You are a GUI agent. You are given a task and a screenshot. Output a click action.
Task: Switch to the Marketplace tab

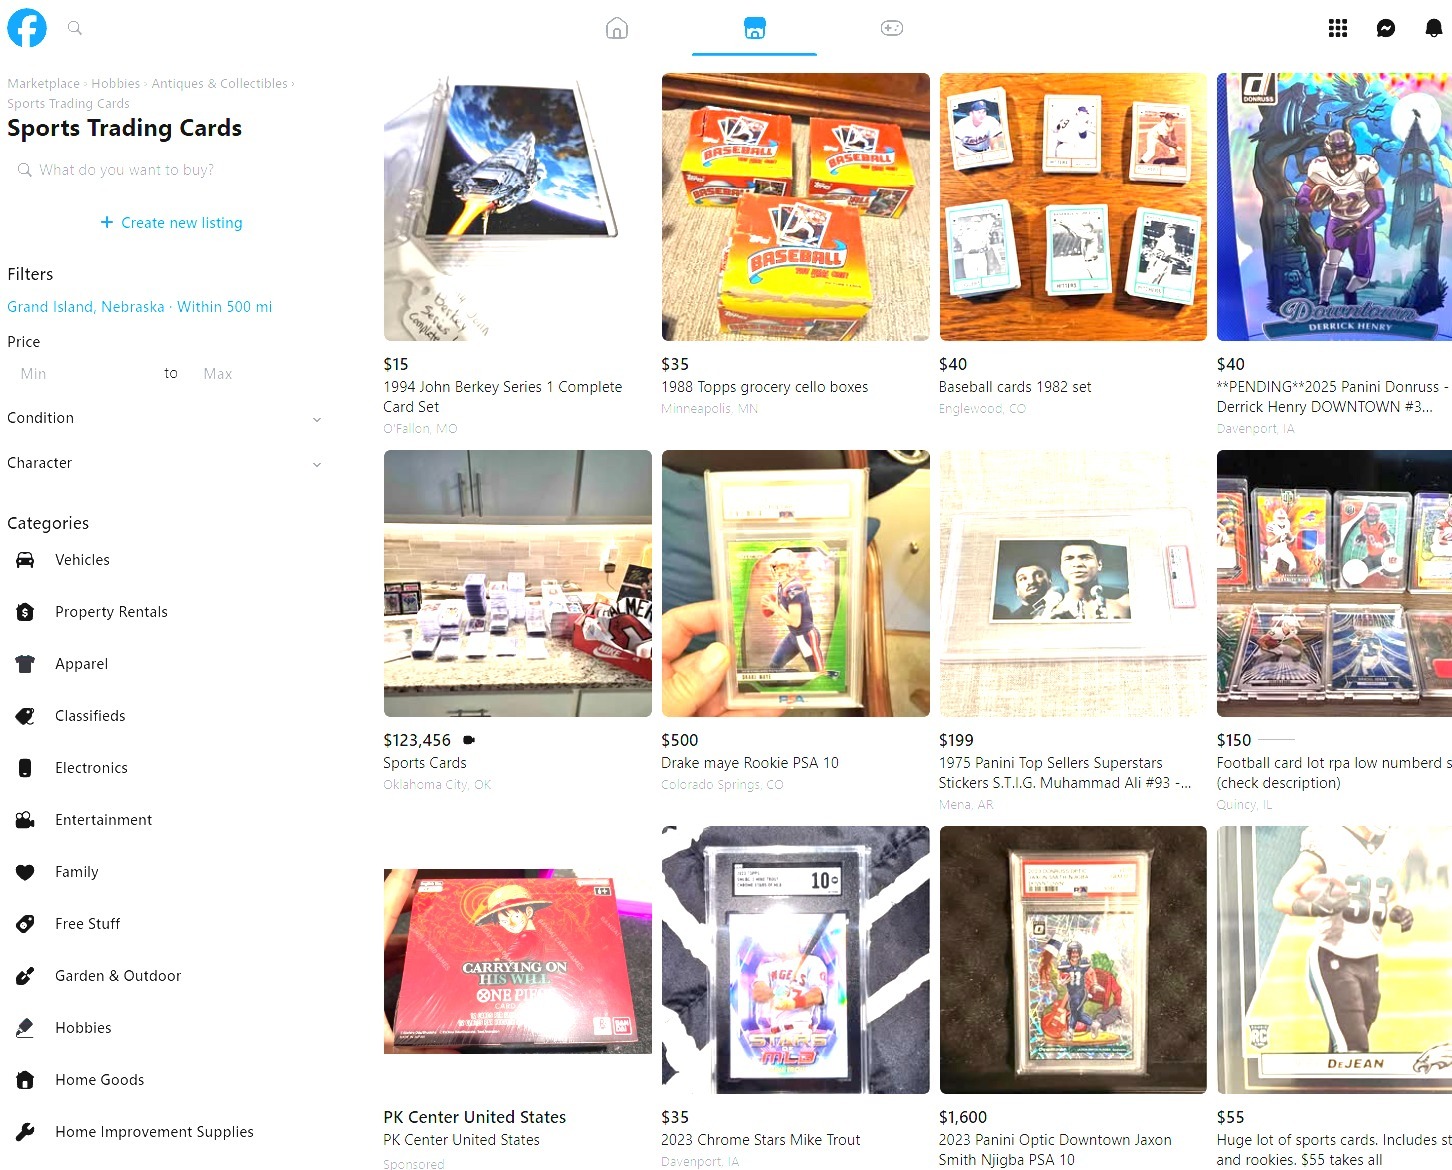pyautogui.click(x=755, y=28)
